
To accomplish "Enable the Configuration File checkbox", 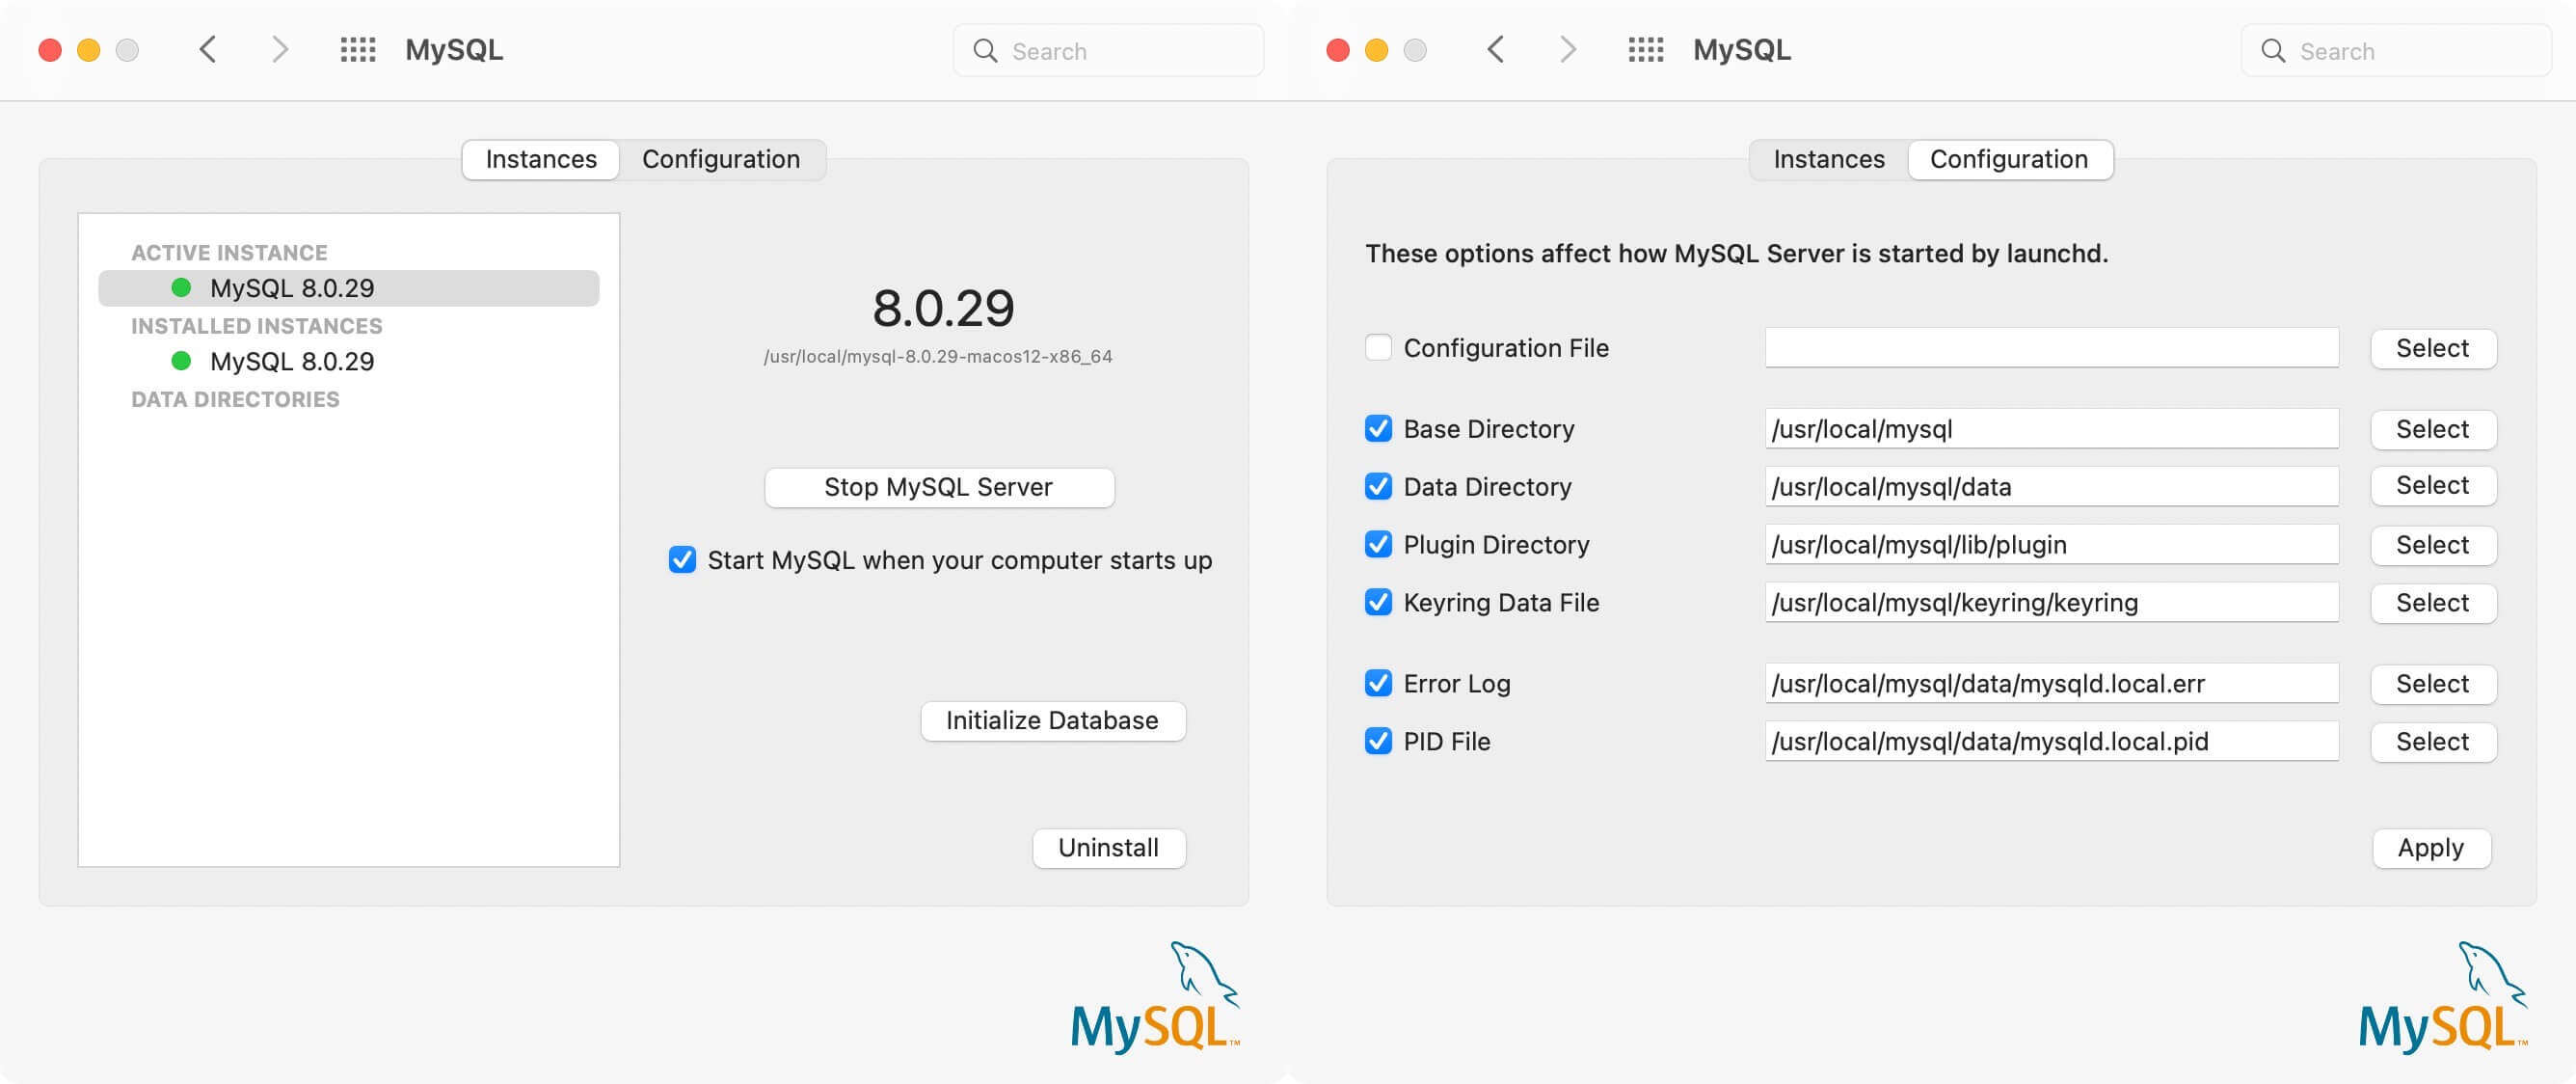I will pyautogui.click(x=1378, y=348).
